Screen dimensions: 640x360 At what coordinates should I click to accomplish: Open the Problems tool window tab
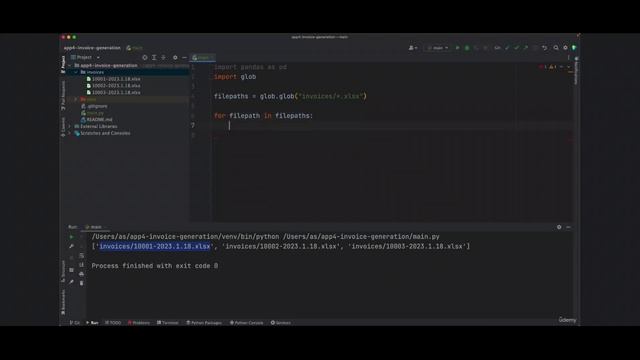pos(139,322)
